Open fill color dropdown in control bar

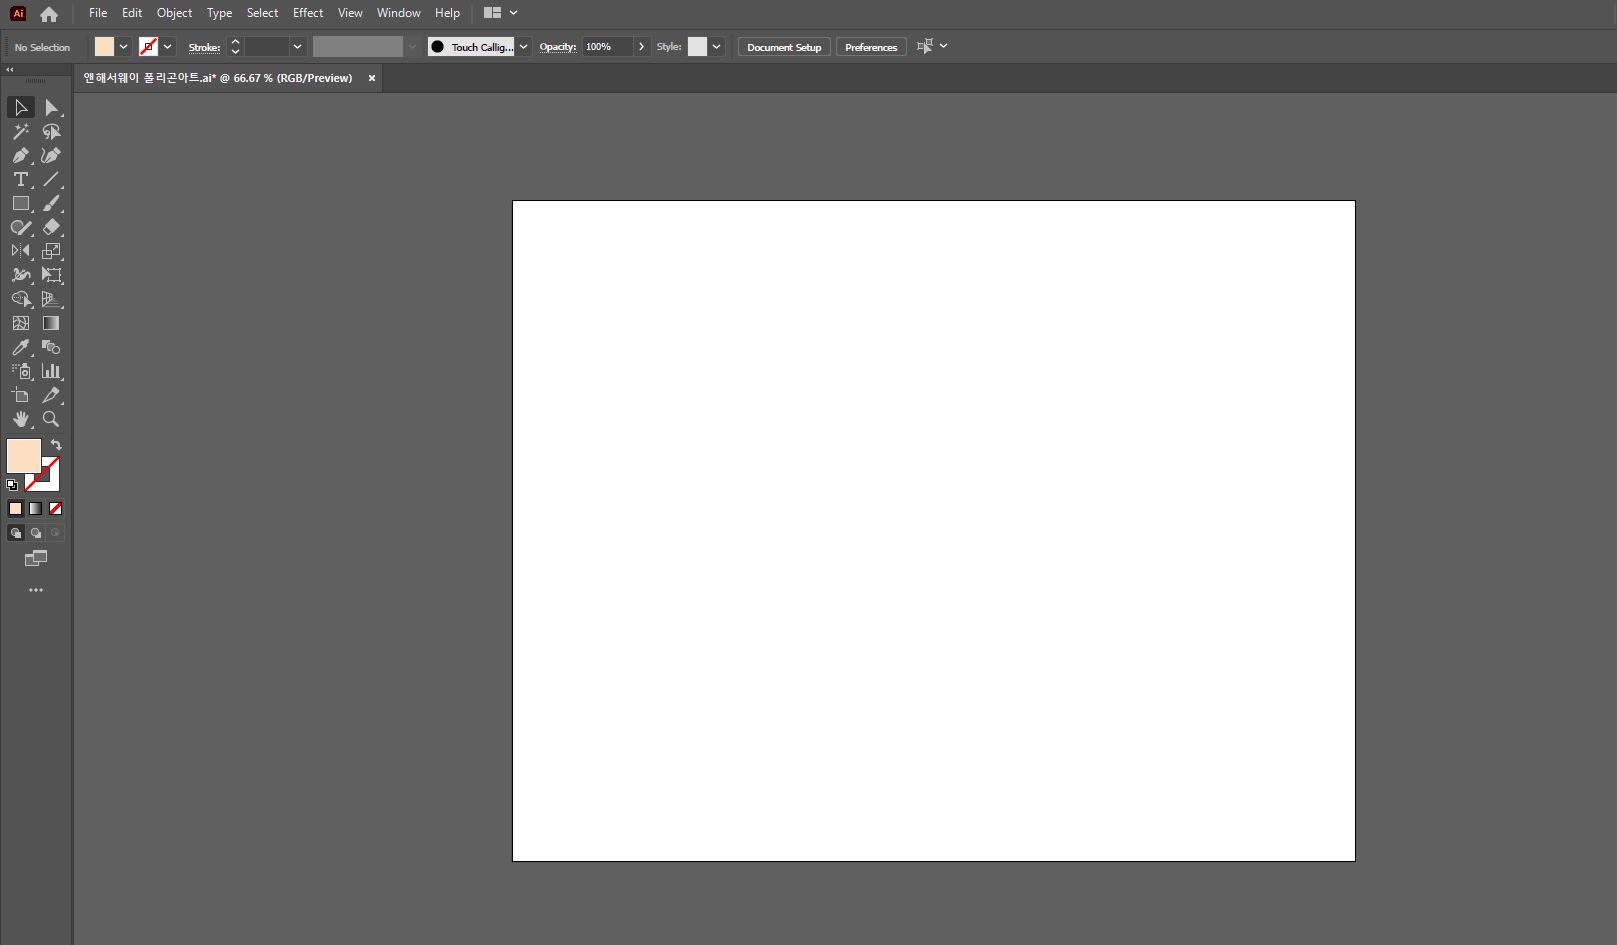tap(123, 47)
